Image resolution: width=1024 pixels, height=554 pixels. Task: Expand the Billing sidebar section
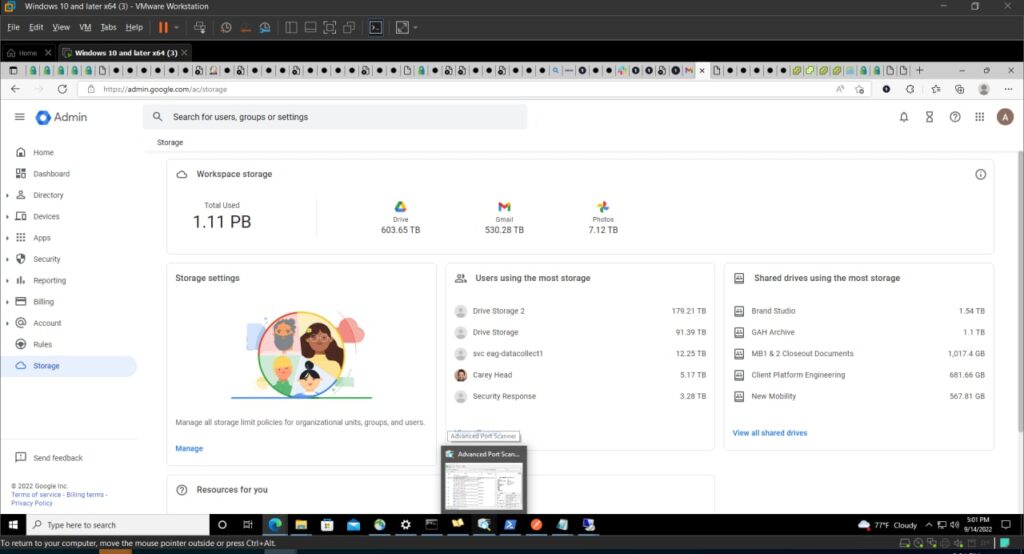[x=7, y=302]
